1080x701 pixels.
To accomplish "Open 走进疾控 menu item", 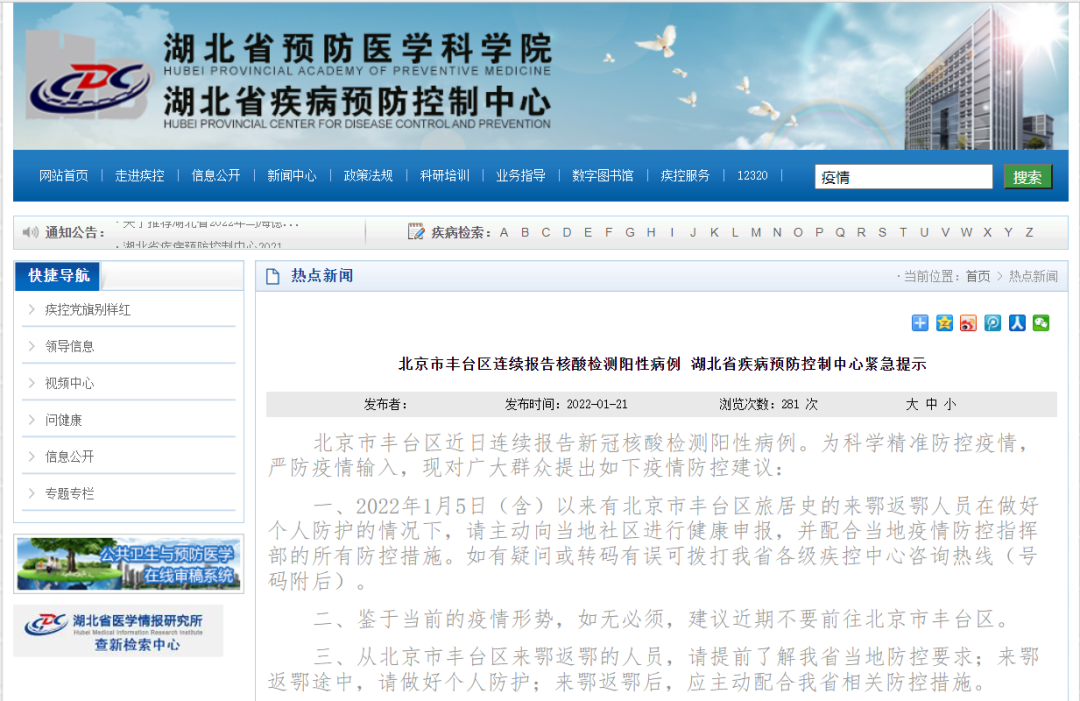I will pos(140,176).
